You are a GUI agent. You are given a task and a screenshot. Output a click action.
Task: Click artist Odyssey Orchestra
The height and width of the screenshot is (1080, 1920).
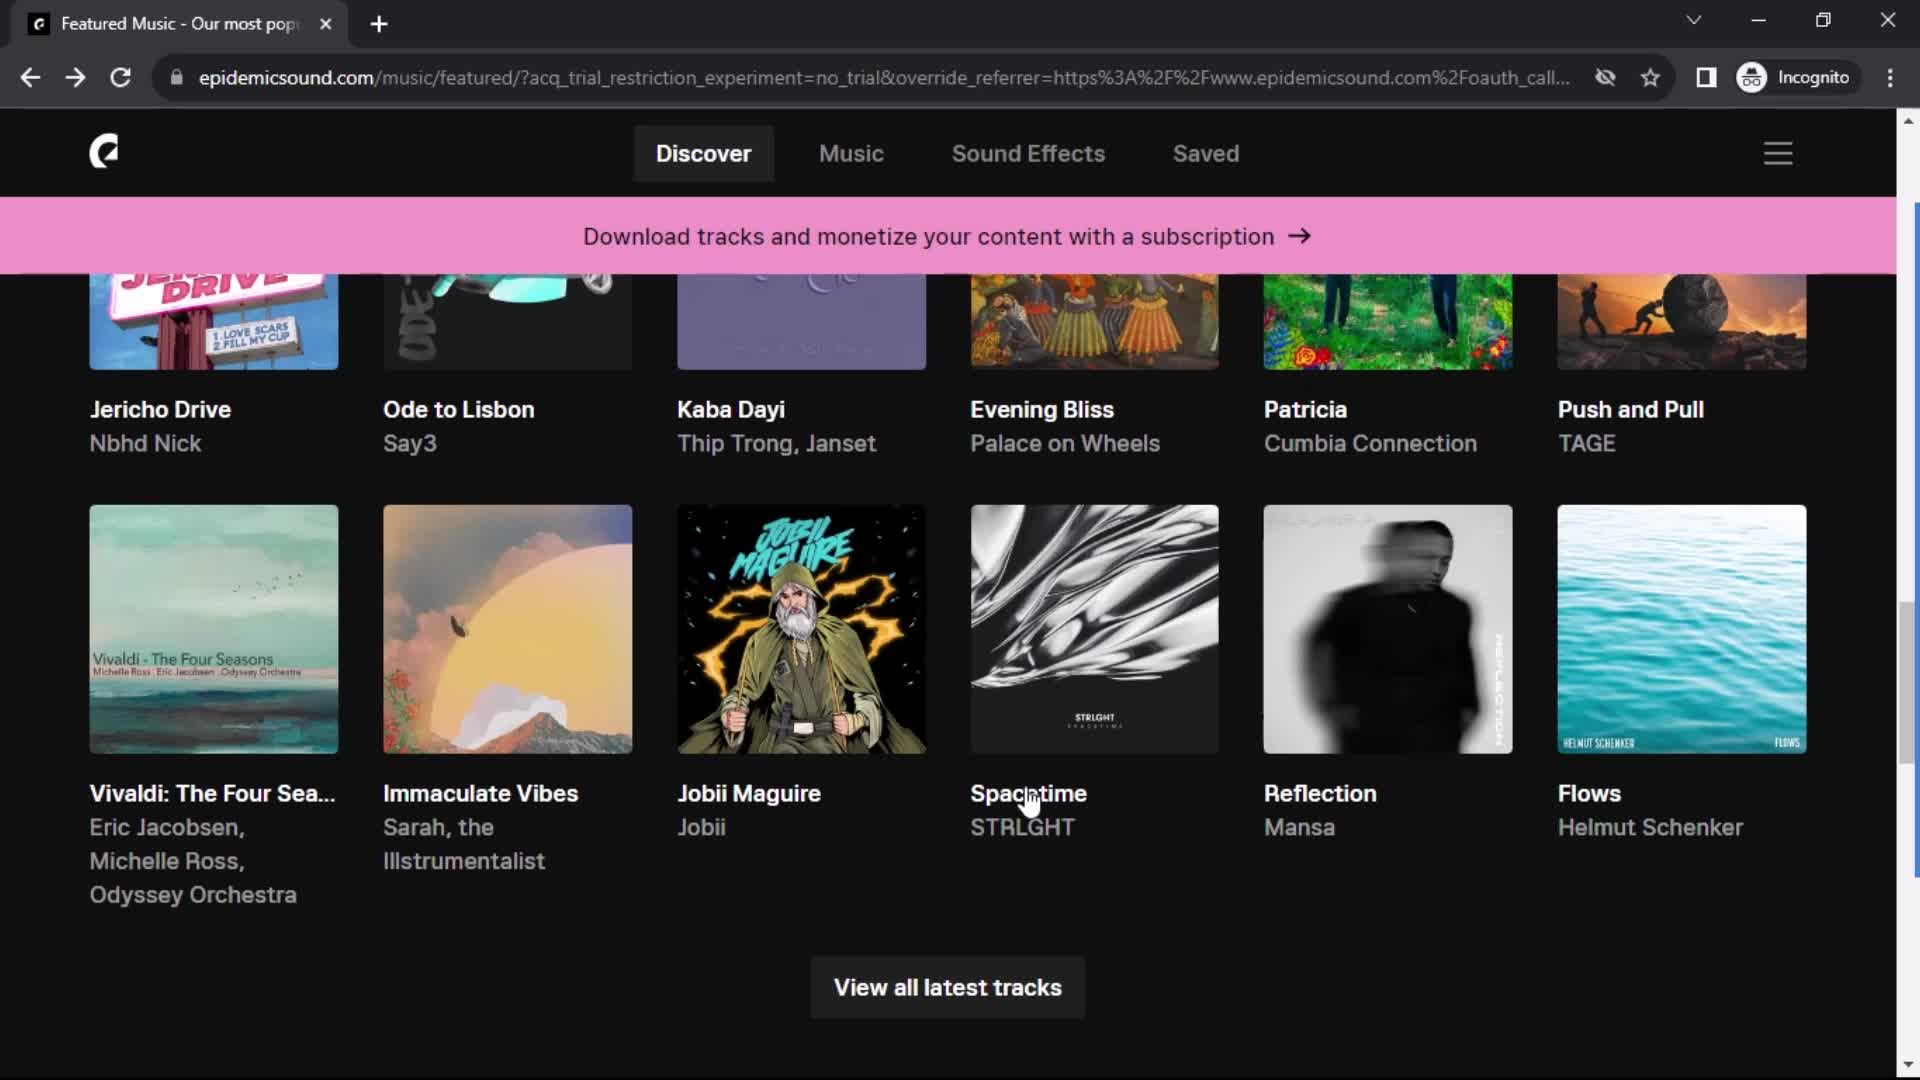point(193,895)
